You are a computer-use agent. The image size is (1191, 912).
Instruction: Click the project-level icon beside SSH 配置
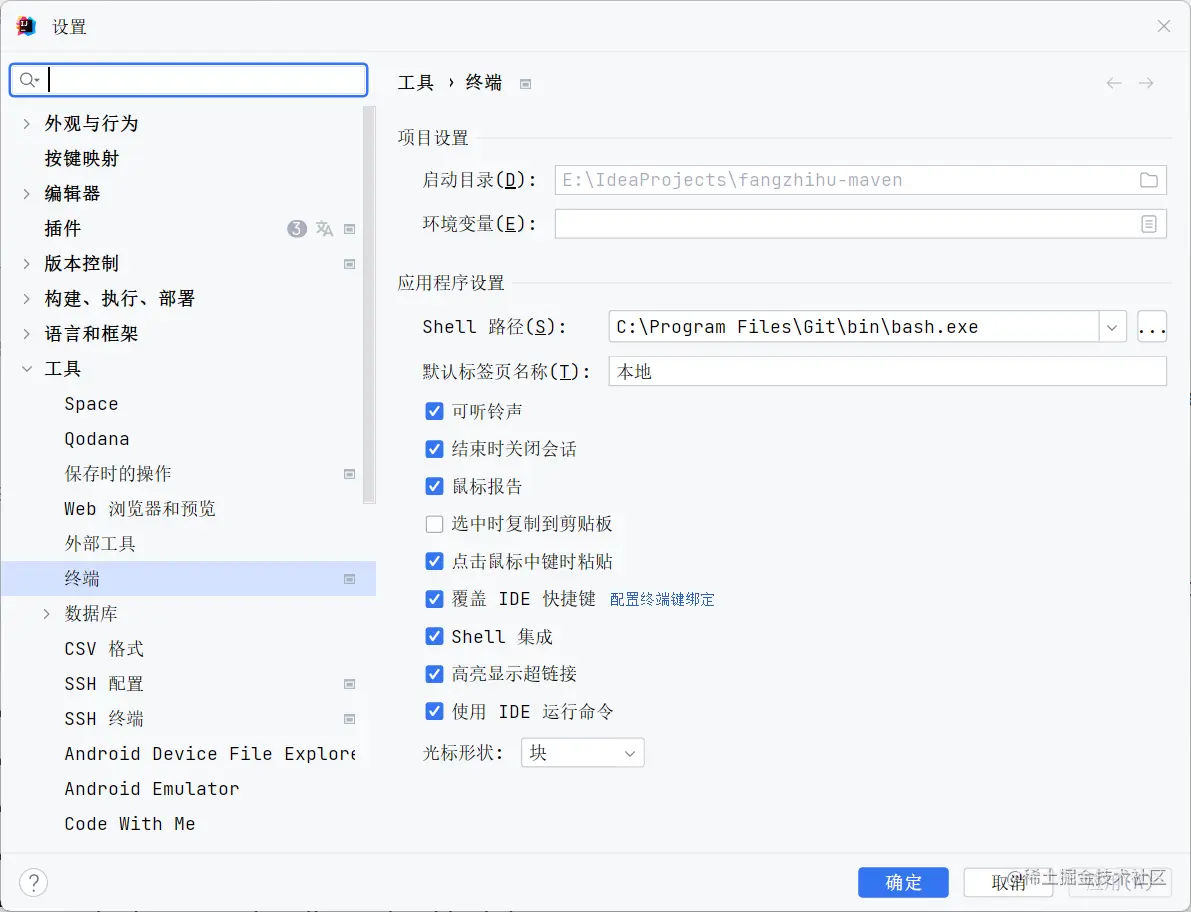[x=349, y=684]
